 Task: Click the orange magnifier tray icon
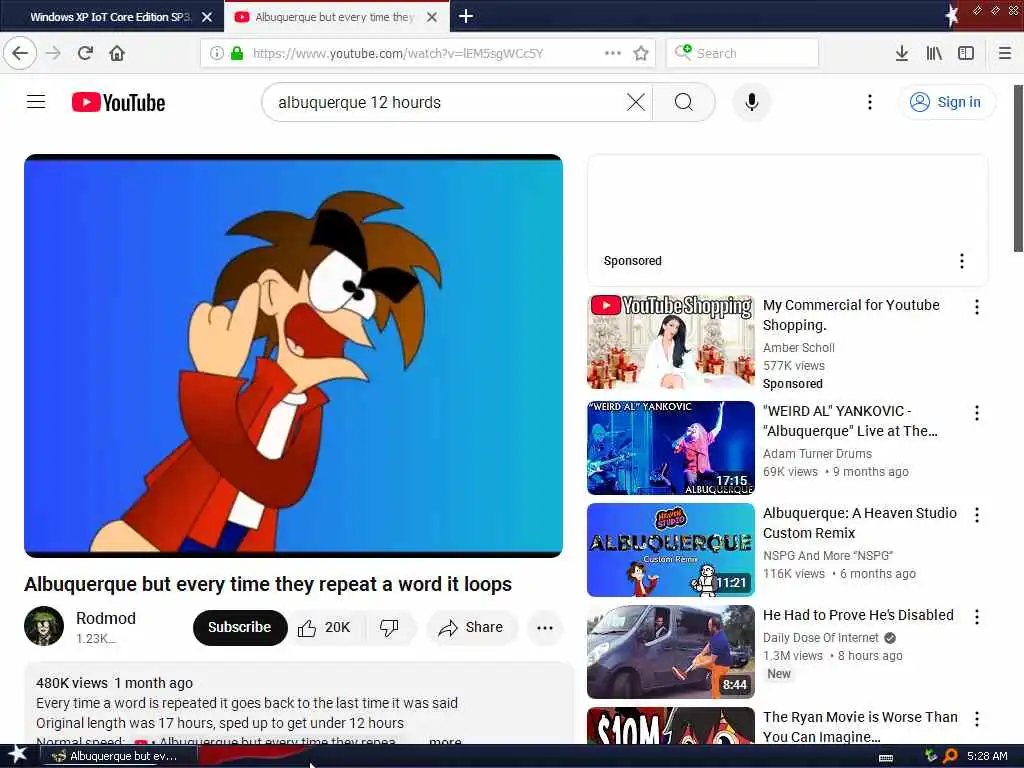pyautogui.click(x=950, y=756)
